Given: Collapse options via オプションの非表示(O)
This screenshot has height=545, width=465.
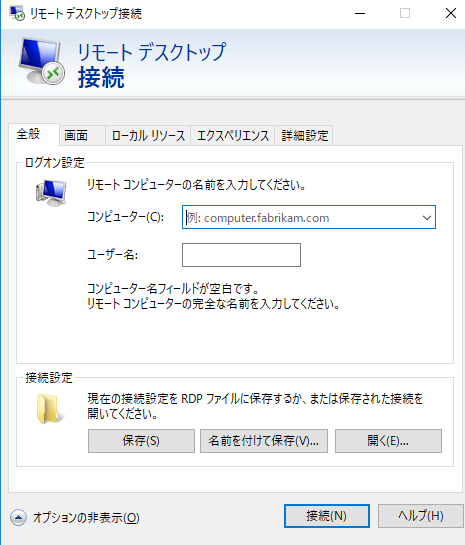Looking at the screenshot, I should (x=86, y=518).
